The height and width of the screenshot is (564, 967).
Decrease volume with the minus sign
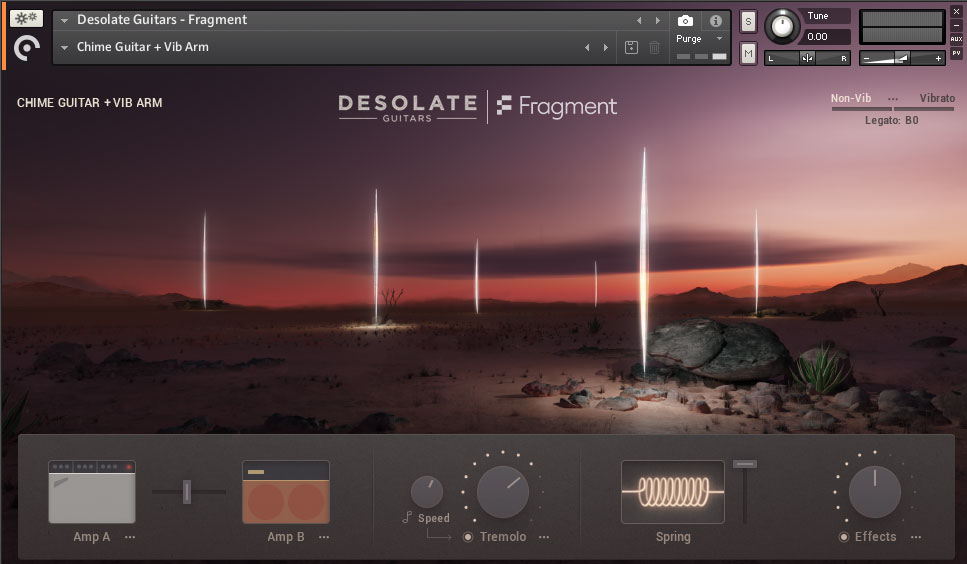pyautogui.click(x=866, y=59)
